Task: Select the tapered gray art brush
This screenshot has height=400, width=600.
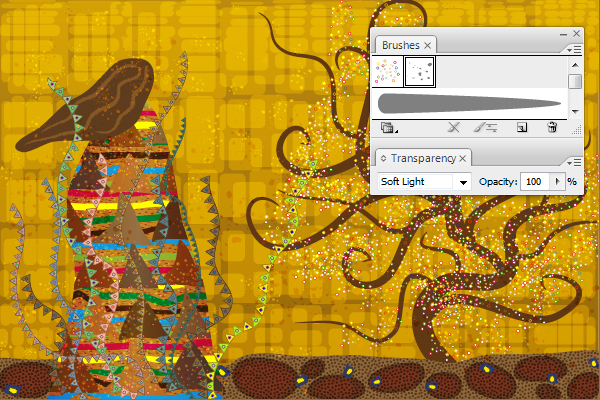Action: [x=469, y=104]
